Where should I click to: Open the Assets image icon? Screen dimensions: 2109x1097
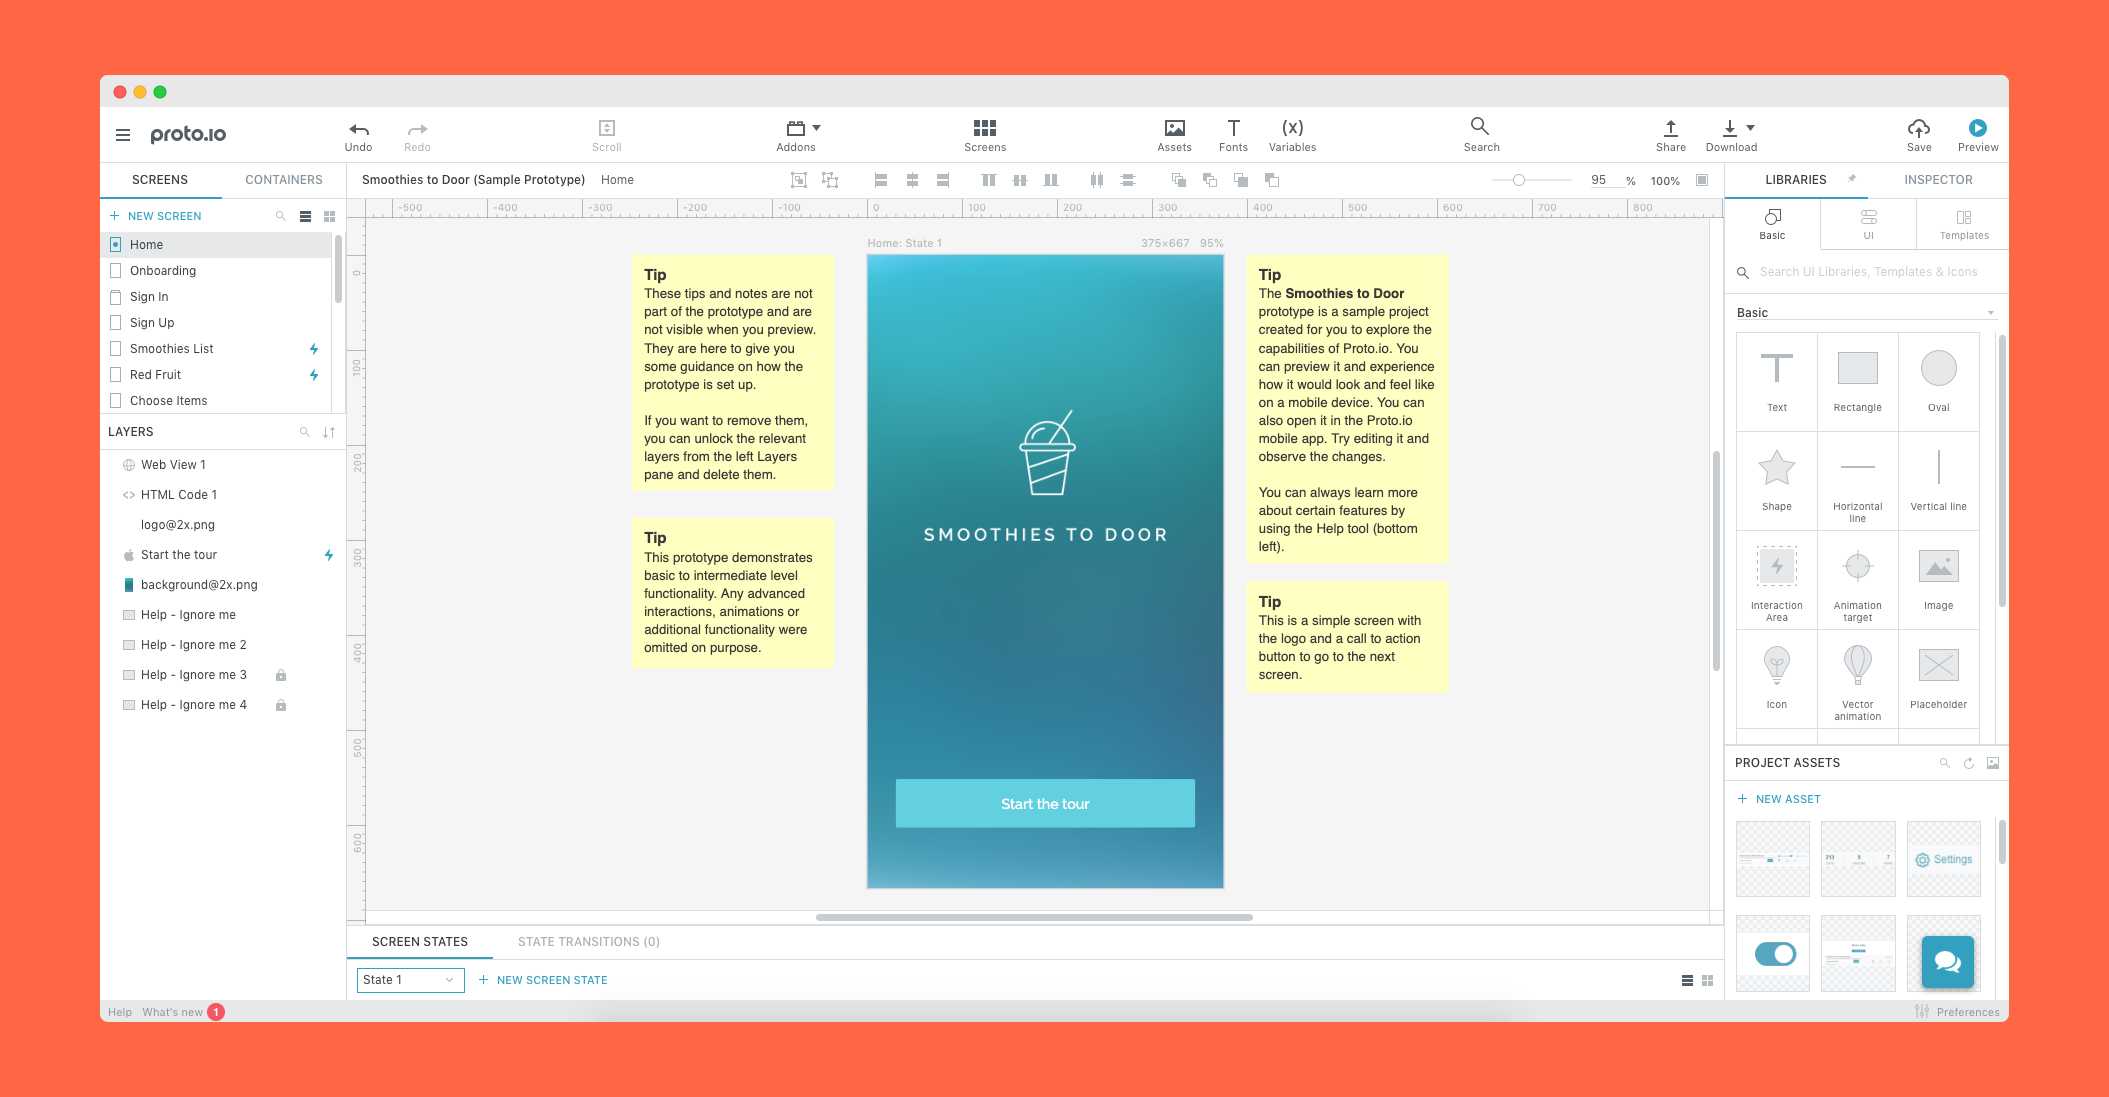point(1174,128)
